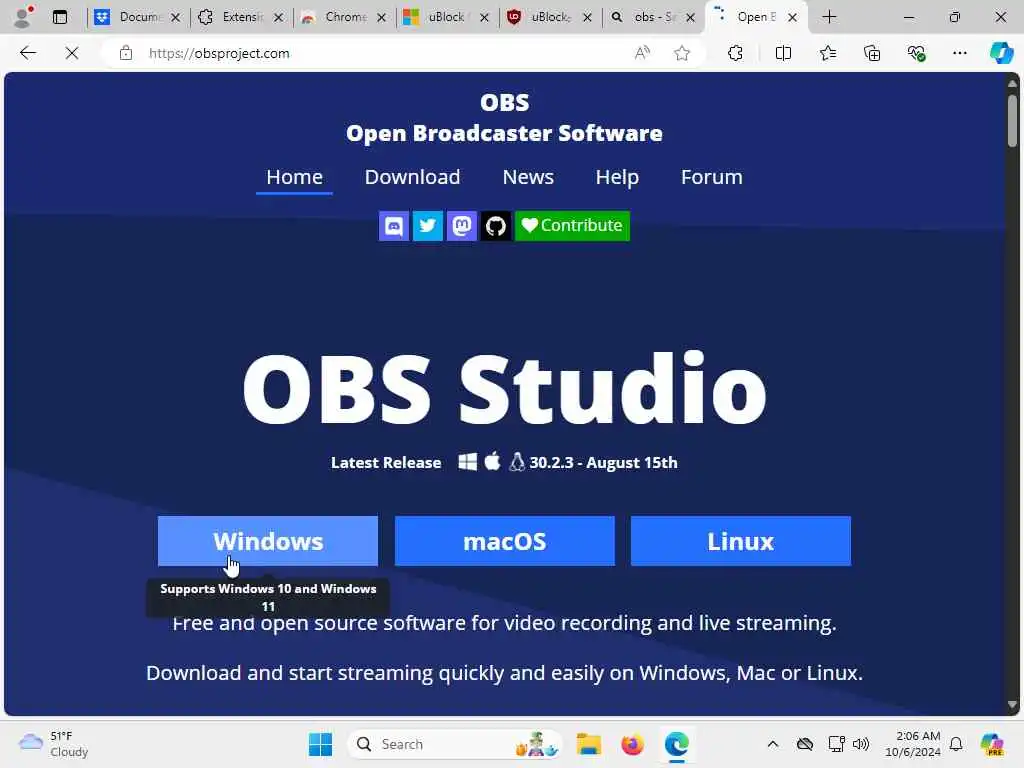1024x768 pixels.
Task: Open the GitHub icon link
Action: pos(496,226)
